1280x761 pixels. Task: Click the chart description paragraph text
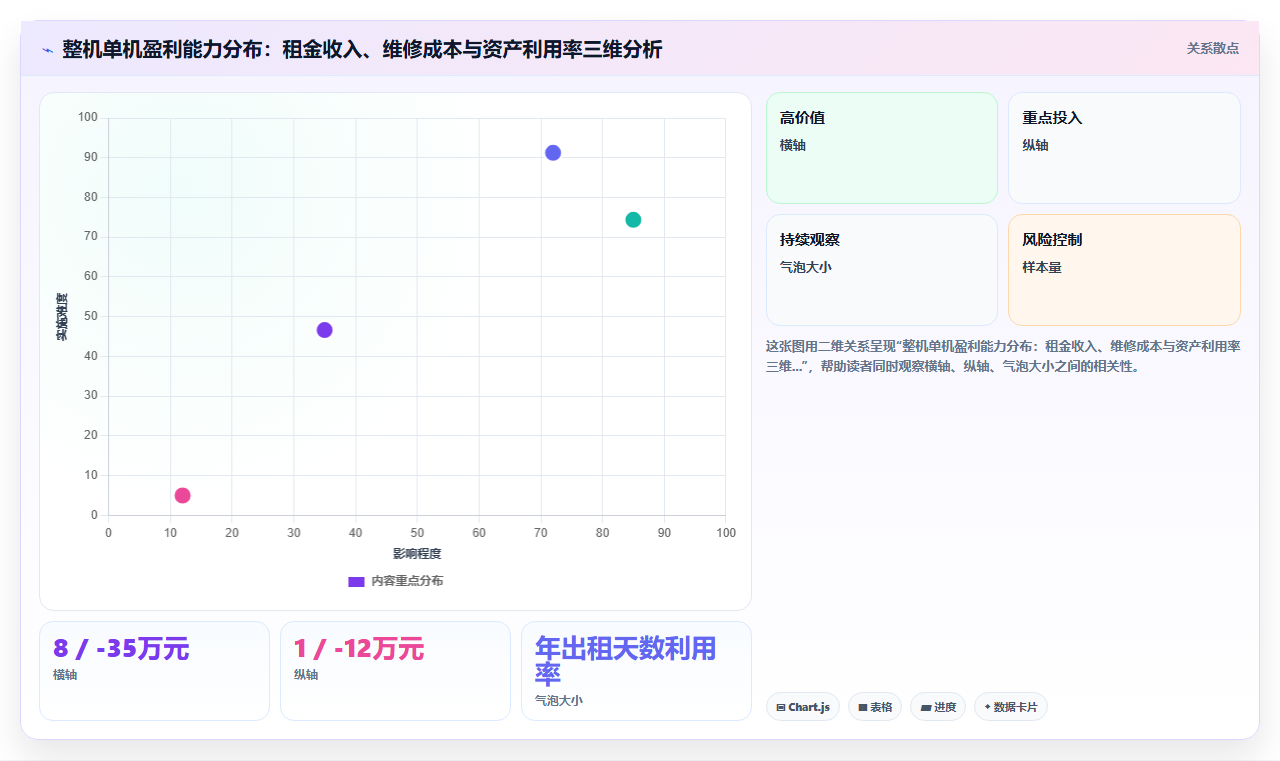(x=1003, y=356)
